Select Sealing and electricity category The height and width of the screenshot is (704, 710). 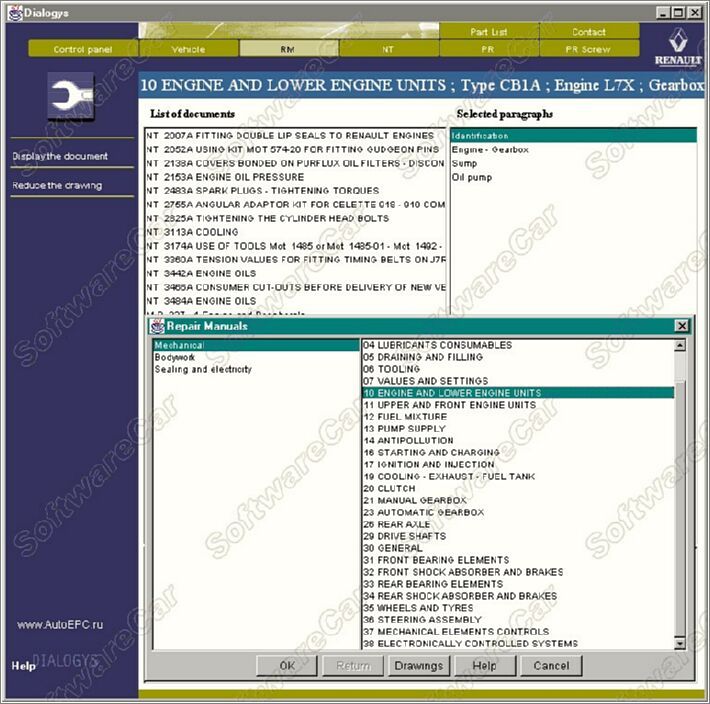click(203, 369)
